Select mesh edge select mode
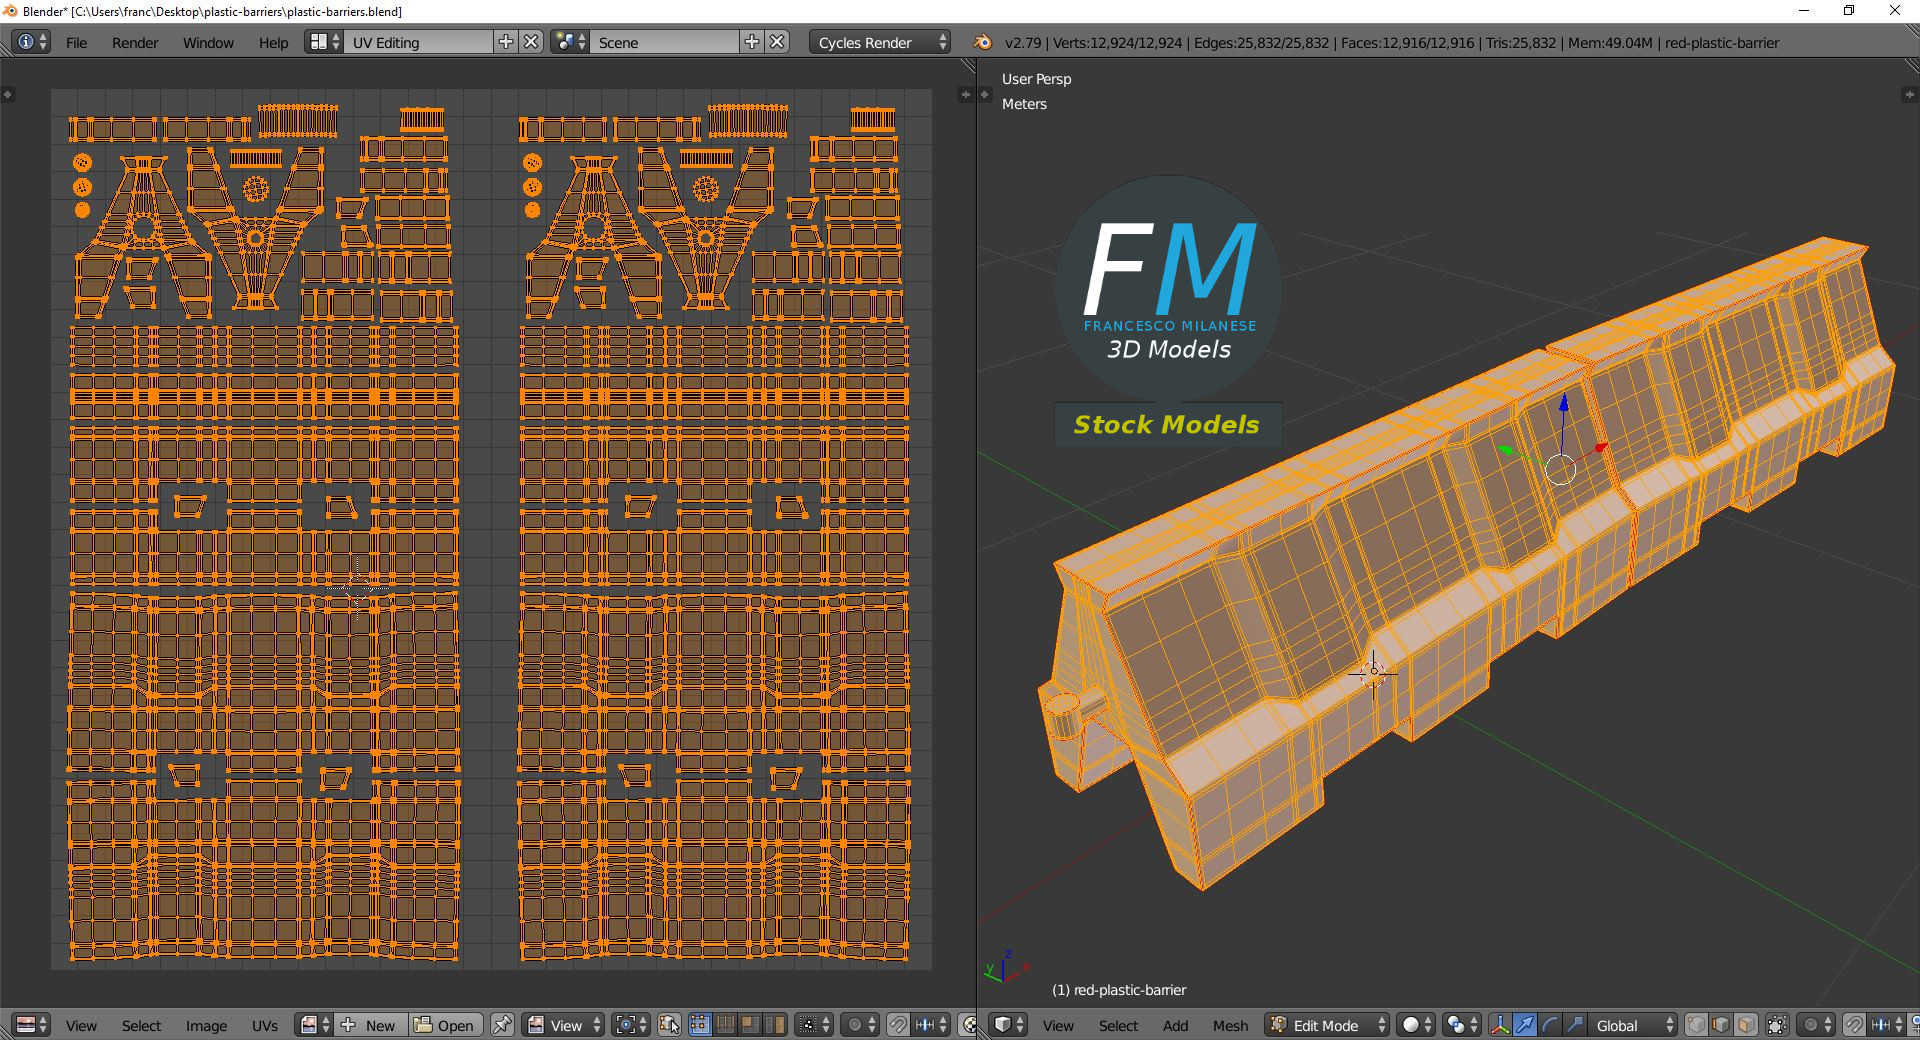 (1721, 1025)
